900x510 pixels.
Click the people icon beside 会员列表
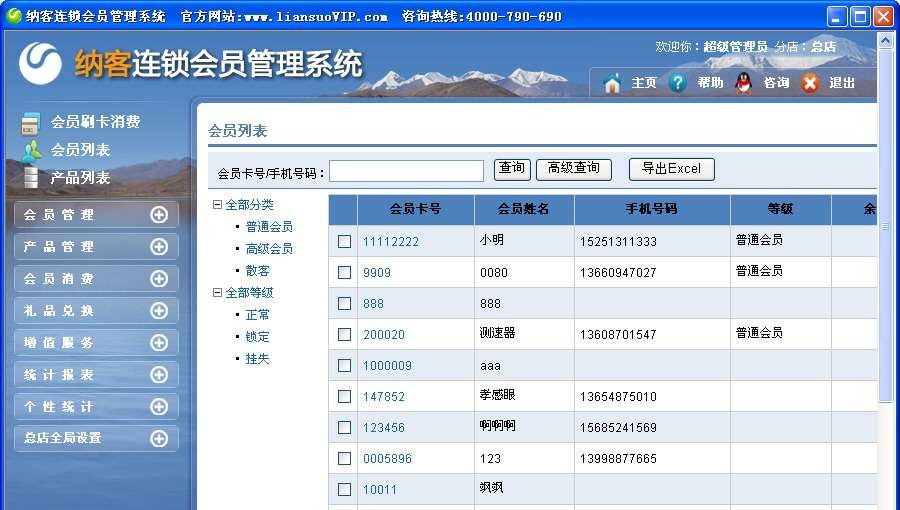32,150
